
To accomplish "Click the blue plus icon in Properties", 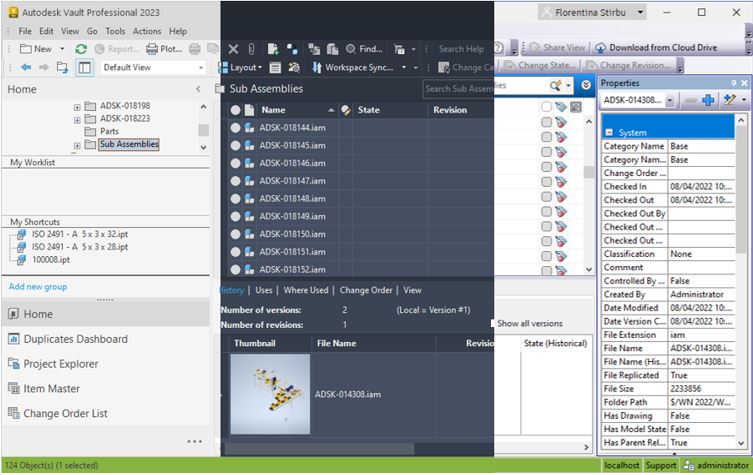I will 708,100.
